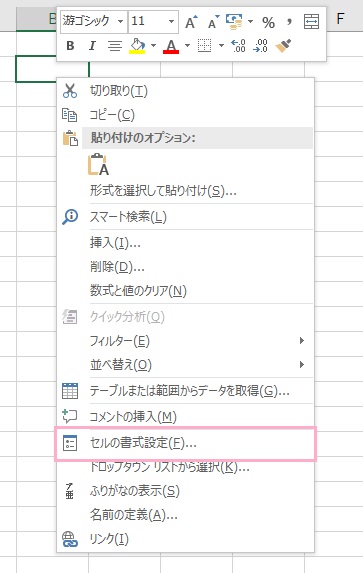Screen dimensions: 363x573
Task: Decrease font size with small A icon
Action: pos(213,22)
